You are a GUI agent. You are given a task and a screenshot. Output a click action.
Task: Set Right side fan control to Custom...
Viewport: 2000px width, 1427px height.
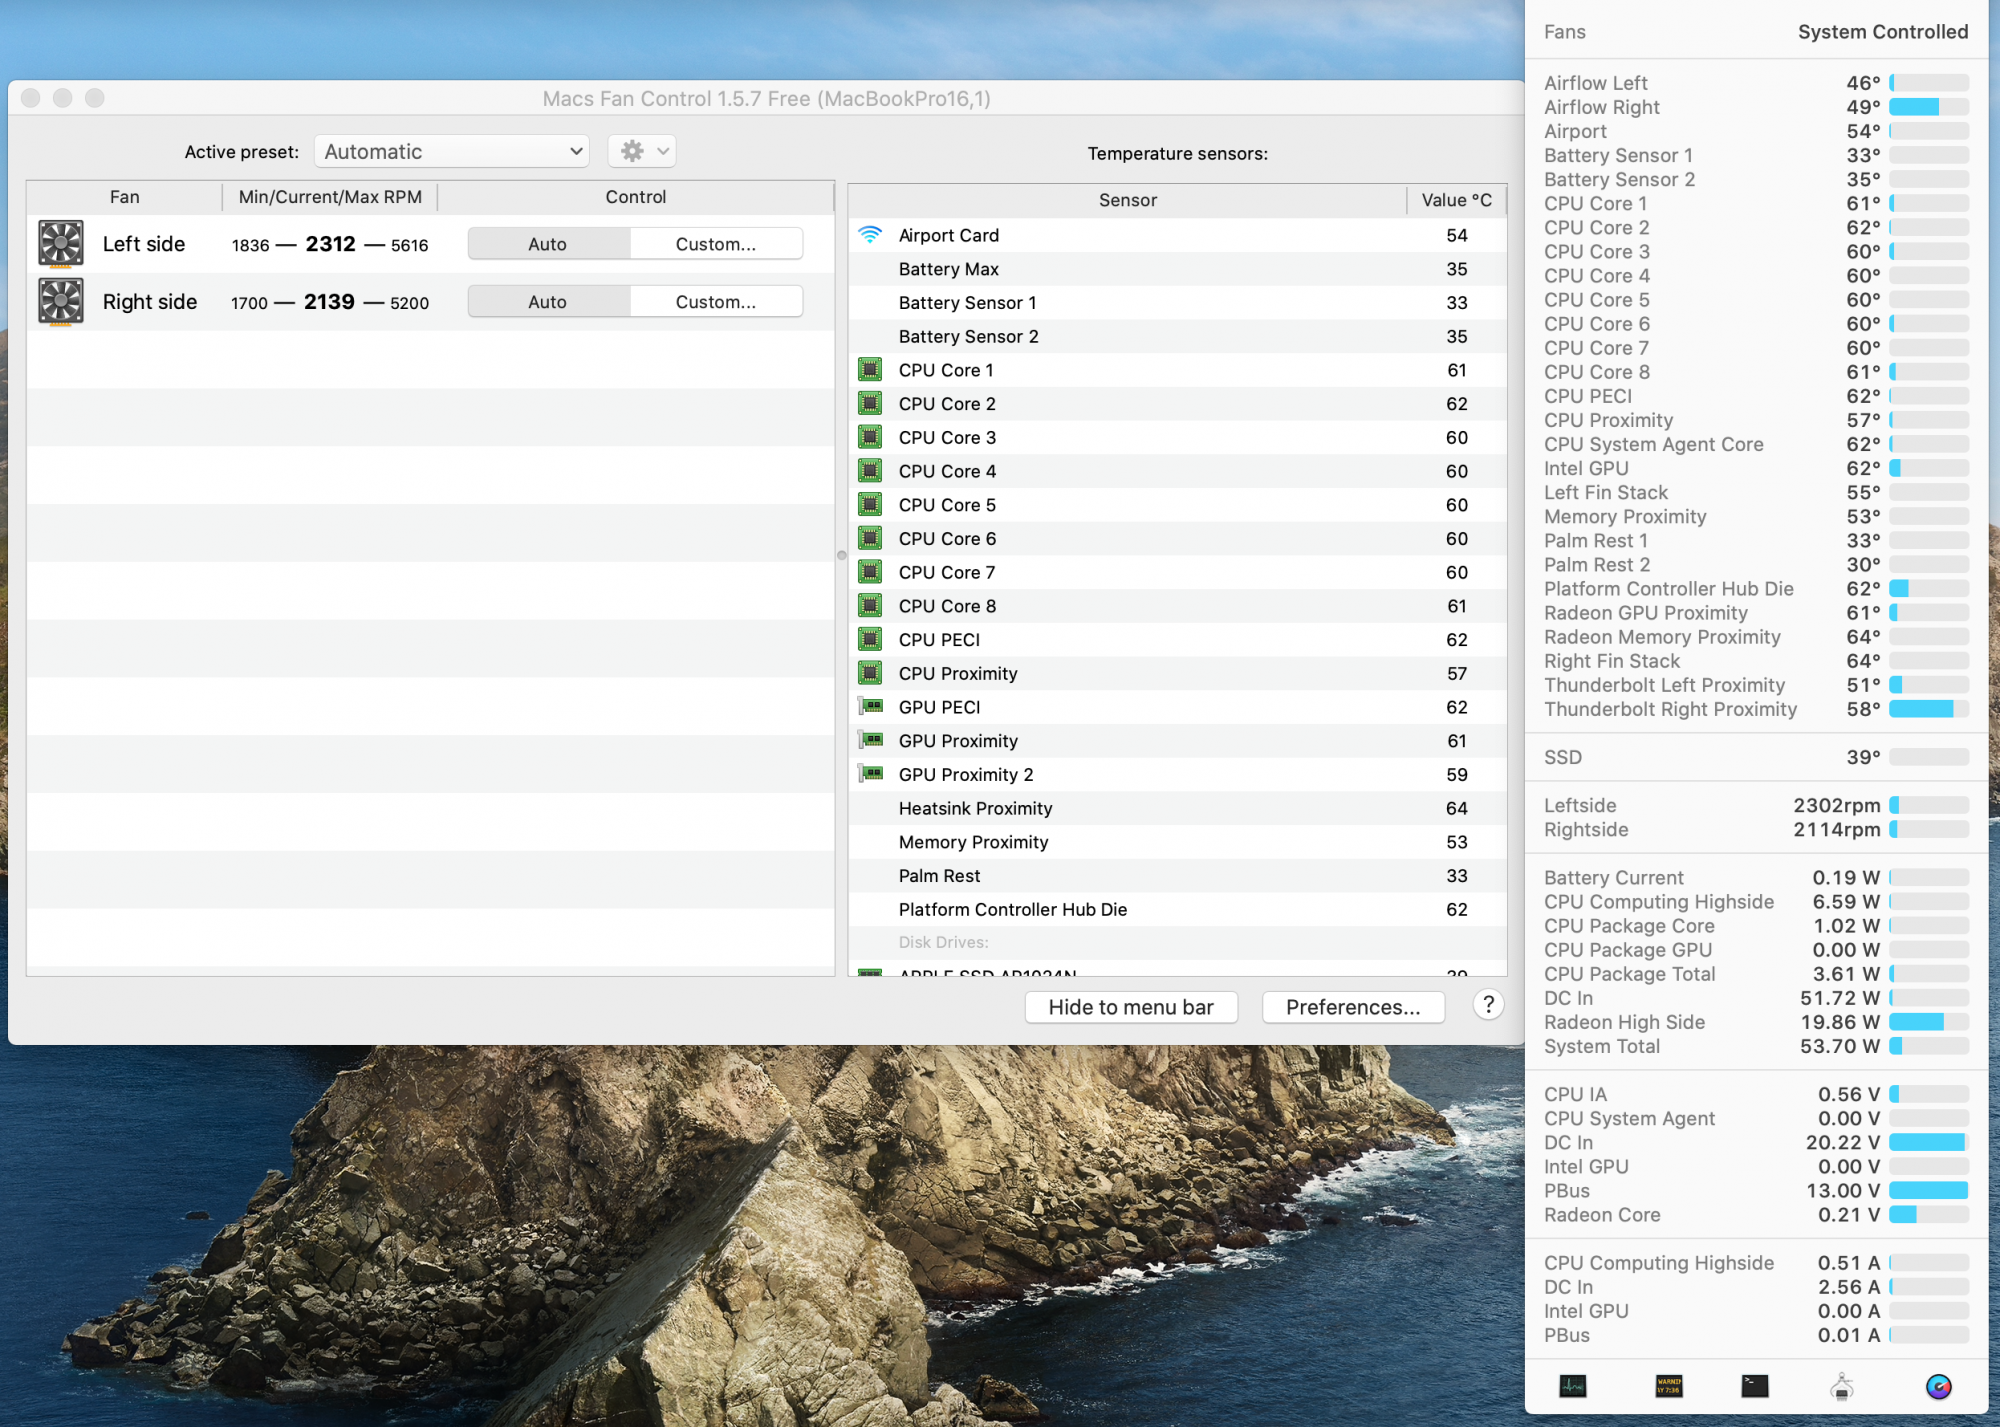(x=716, y=302)
